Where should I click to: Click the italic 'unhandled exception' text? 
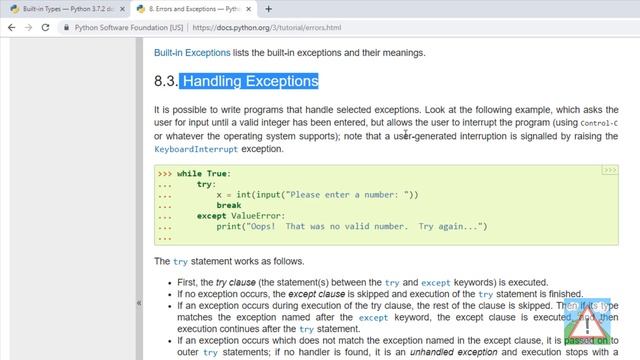coord(453,352)
